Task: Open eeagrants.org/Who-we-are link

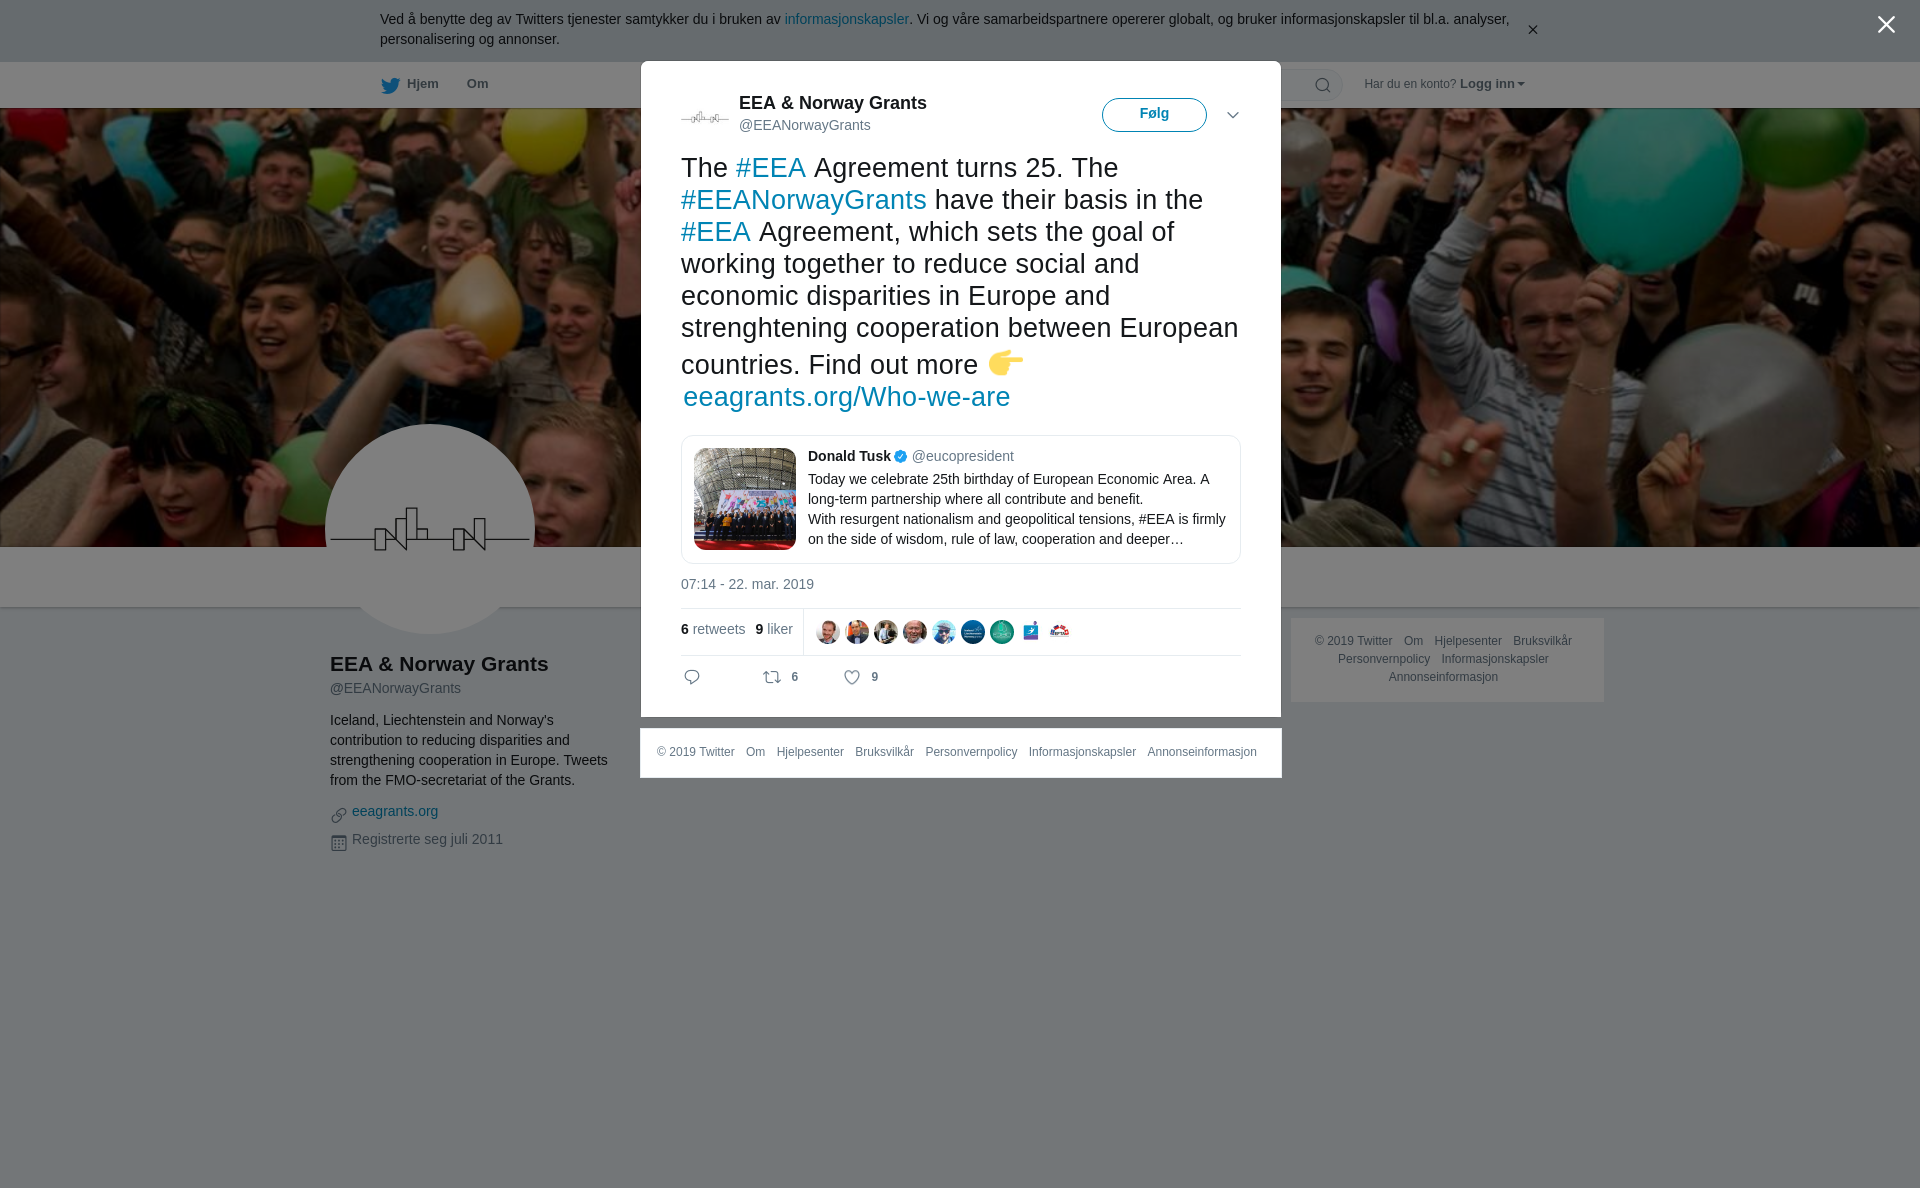Action: click(x=846, y=397)
